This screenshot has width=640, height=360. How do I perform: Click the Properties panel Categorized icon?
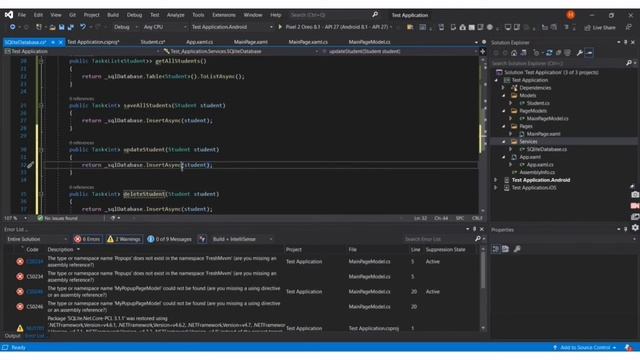tap(496, 249)
